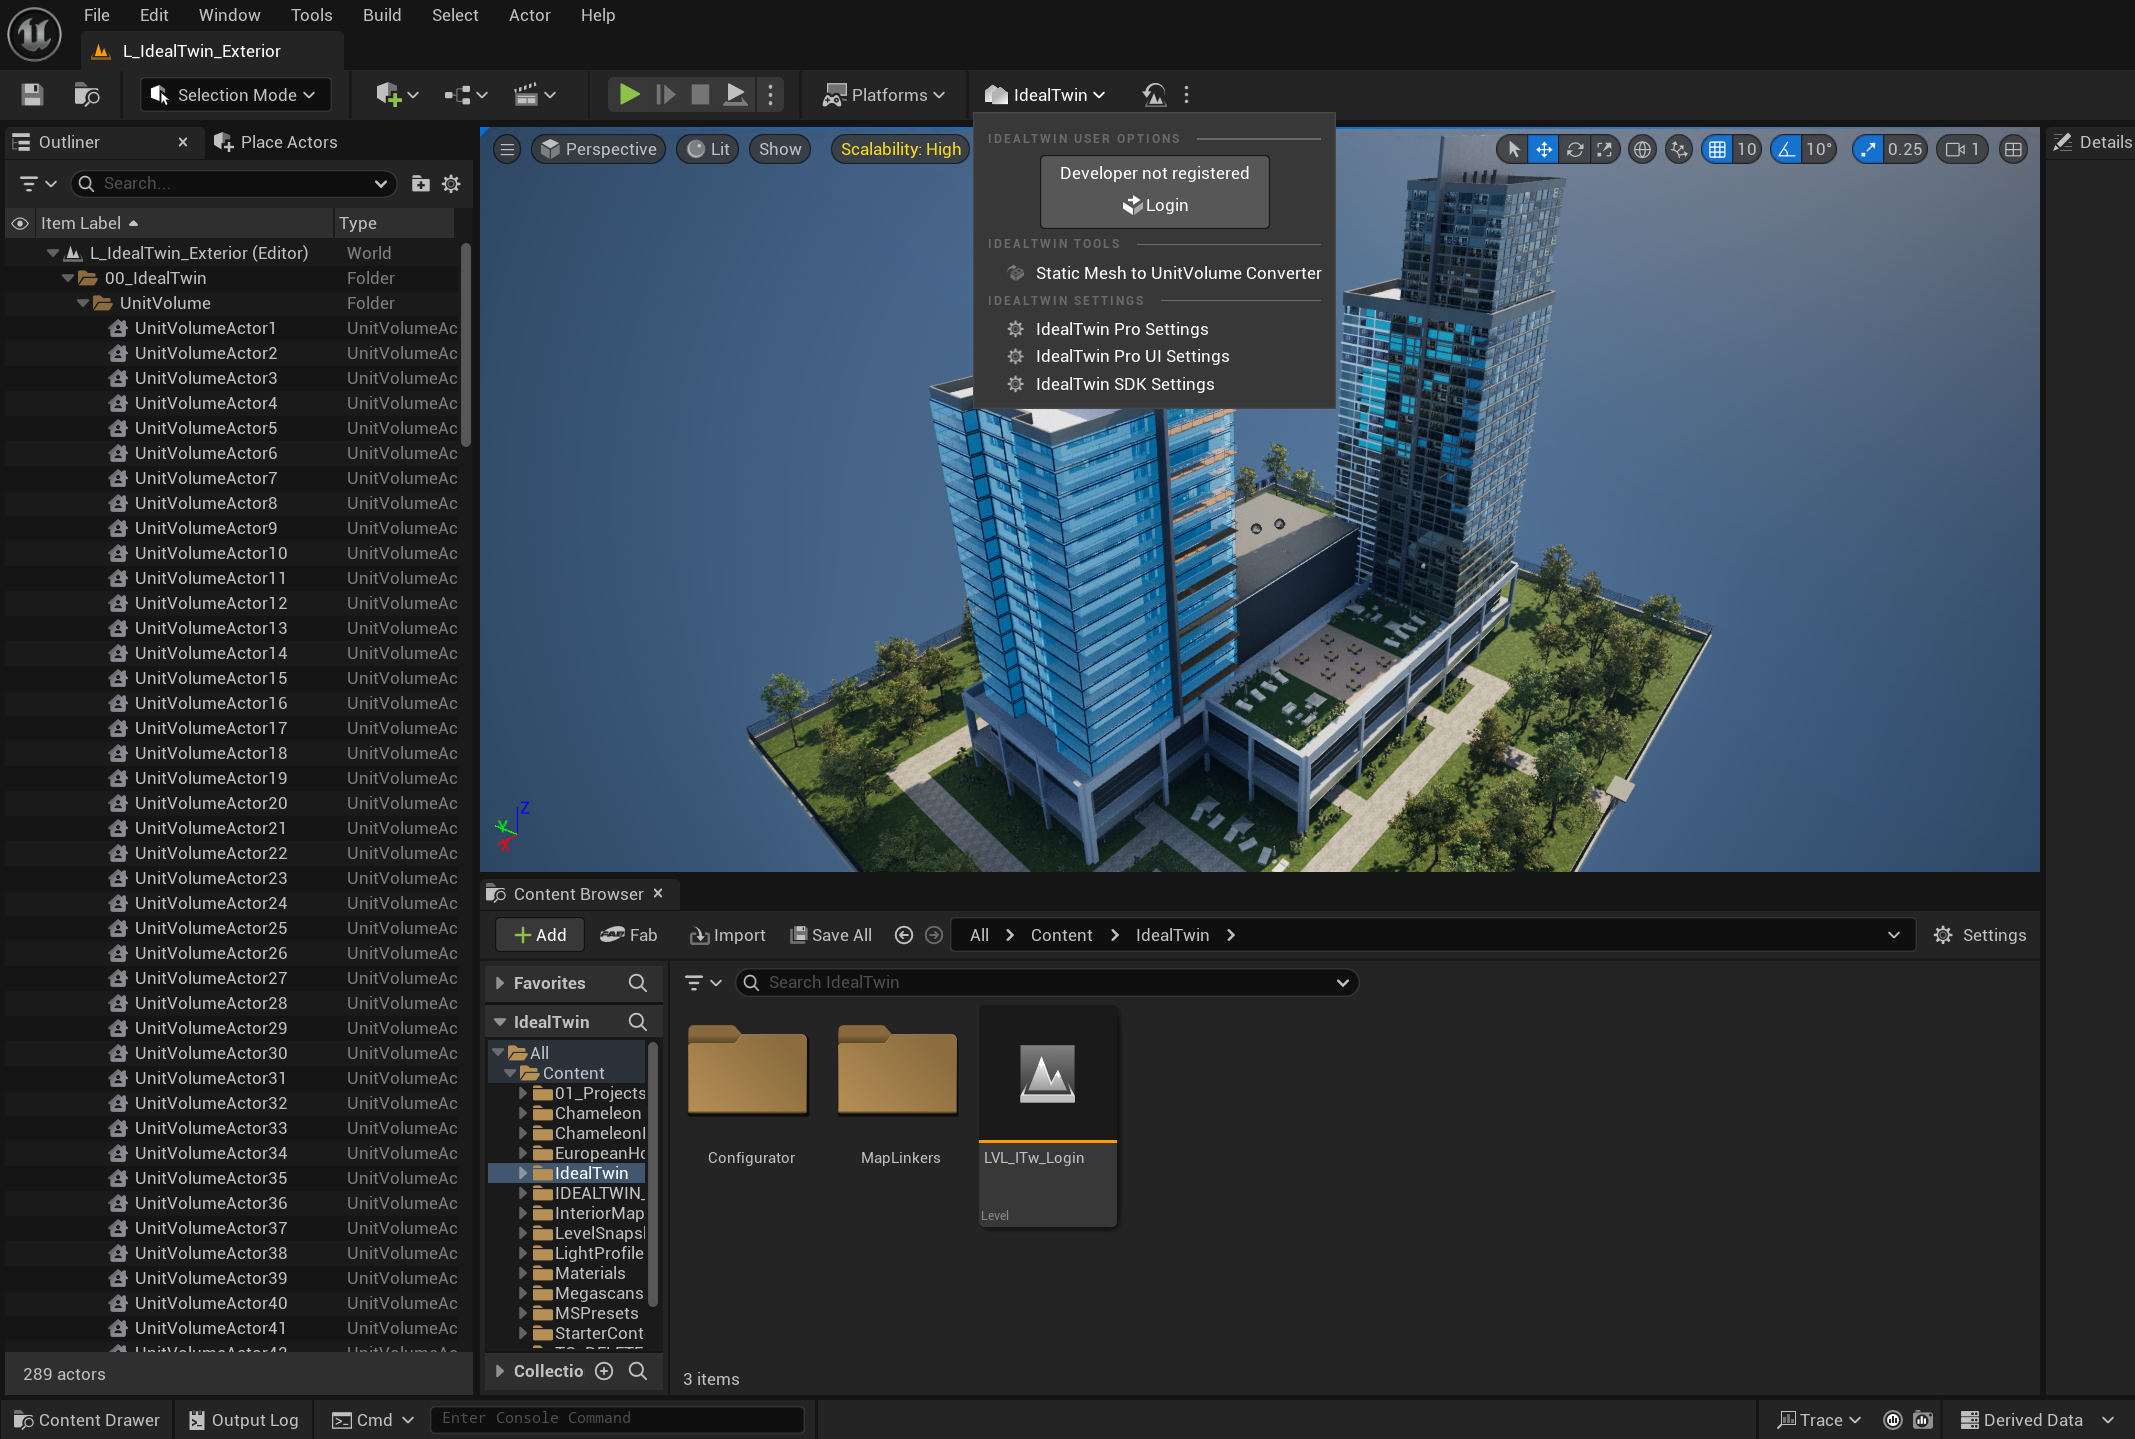Open the Tools menu
The width and height of the screenshot is (2135, 1439).
click(x=311, y=15)
